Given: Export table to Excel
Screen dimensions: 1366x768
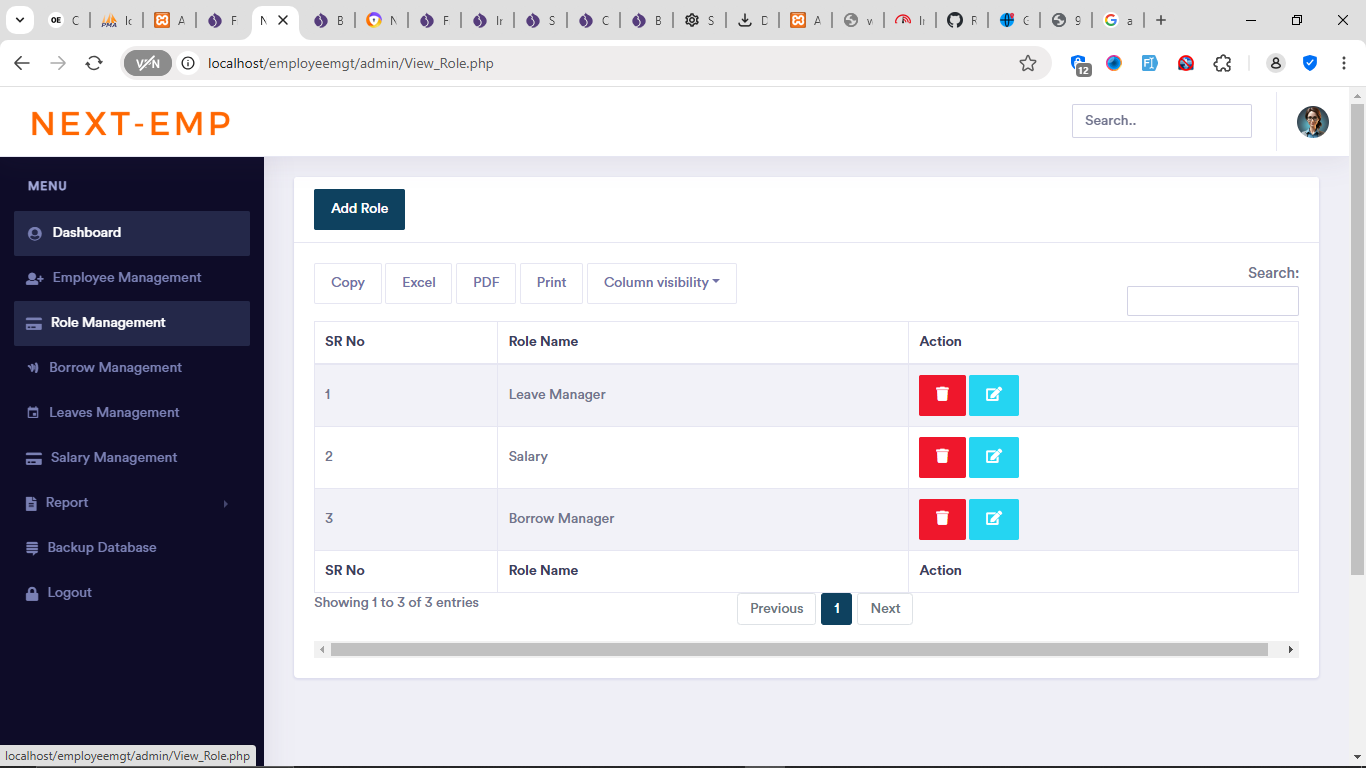Looking at the screenshot, I should coord(418,283).
